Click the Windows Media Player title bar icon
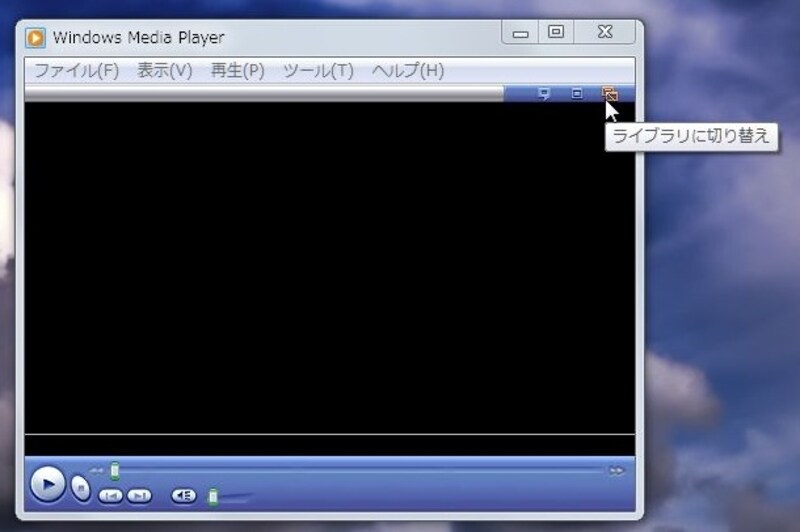 [x=35, y=38]
